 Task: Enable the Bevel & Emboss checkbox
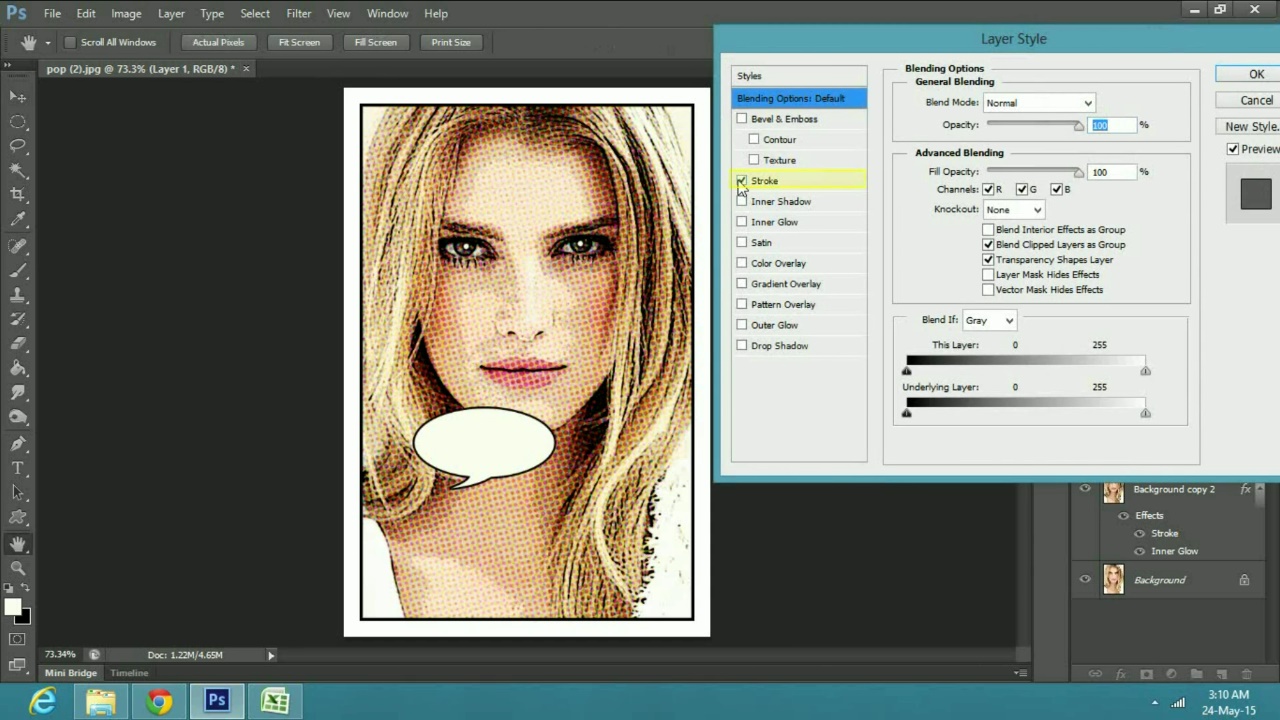pos(742,119)
